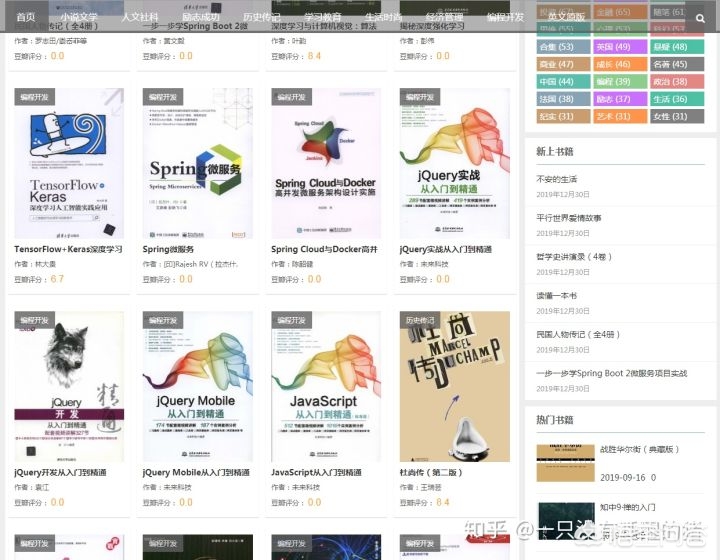Click the title Spring Cloud与Docker高并
720x560 pixels.
pos(324,249)
